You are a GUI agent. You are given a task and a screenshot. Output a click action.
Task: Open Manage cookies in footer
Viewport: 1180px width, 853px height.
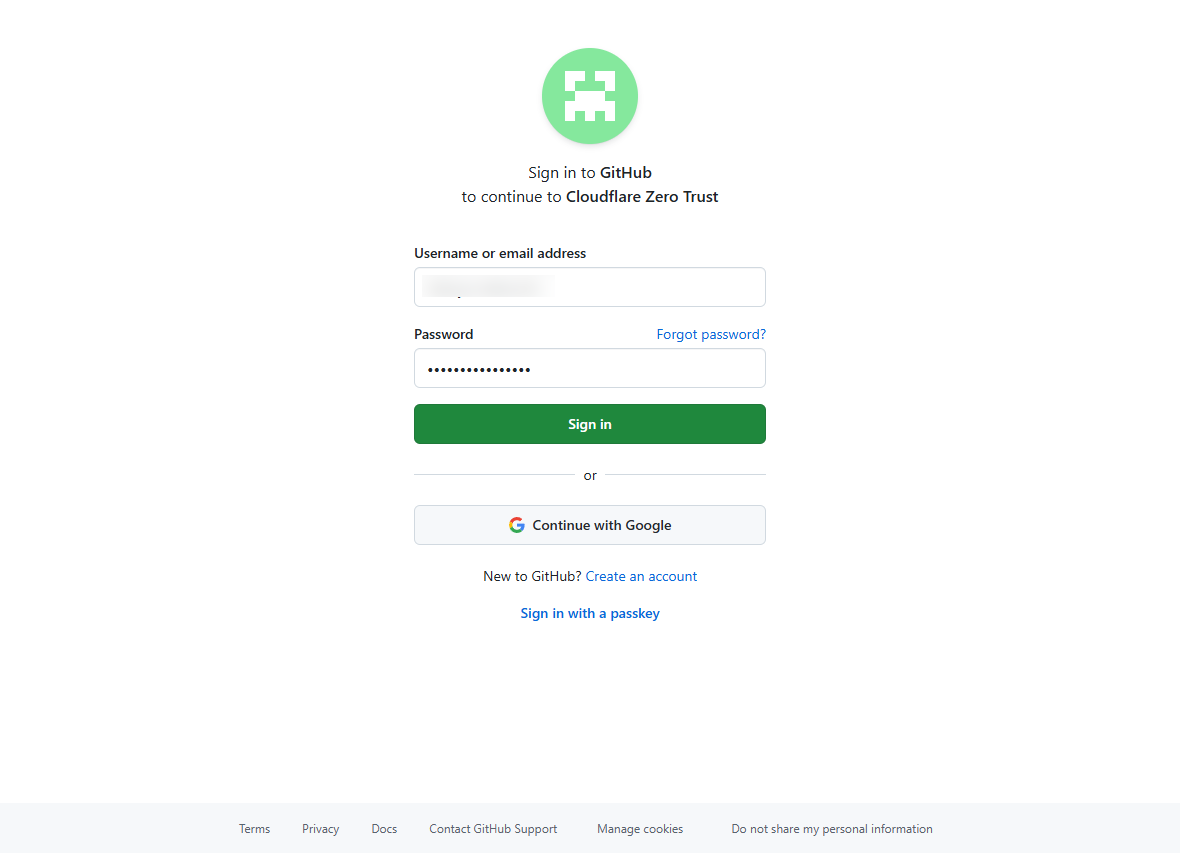point(640,829)
